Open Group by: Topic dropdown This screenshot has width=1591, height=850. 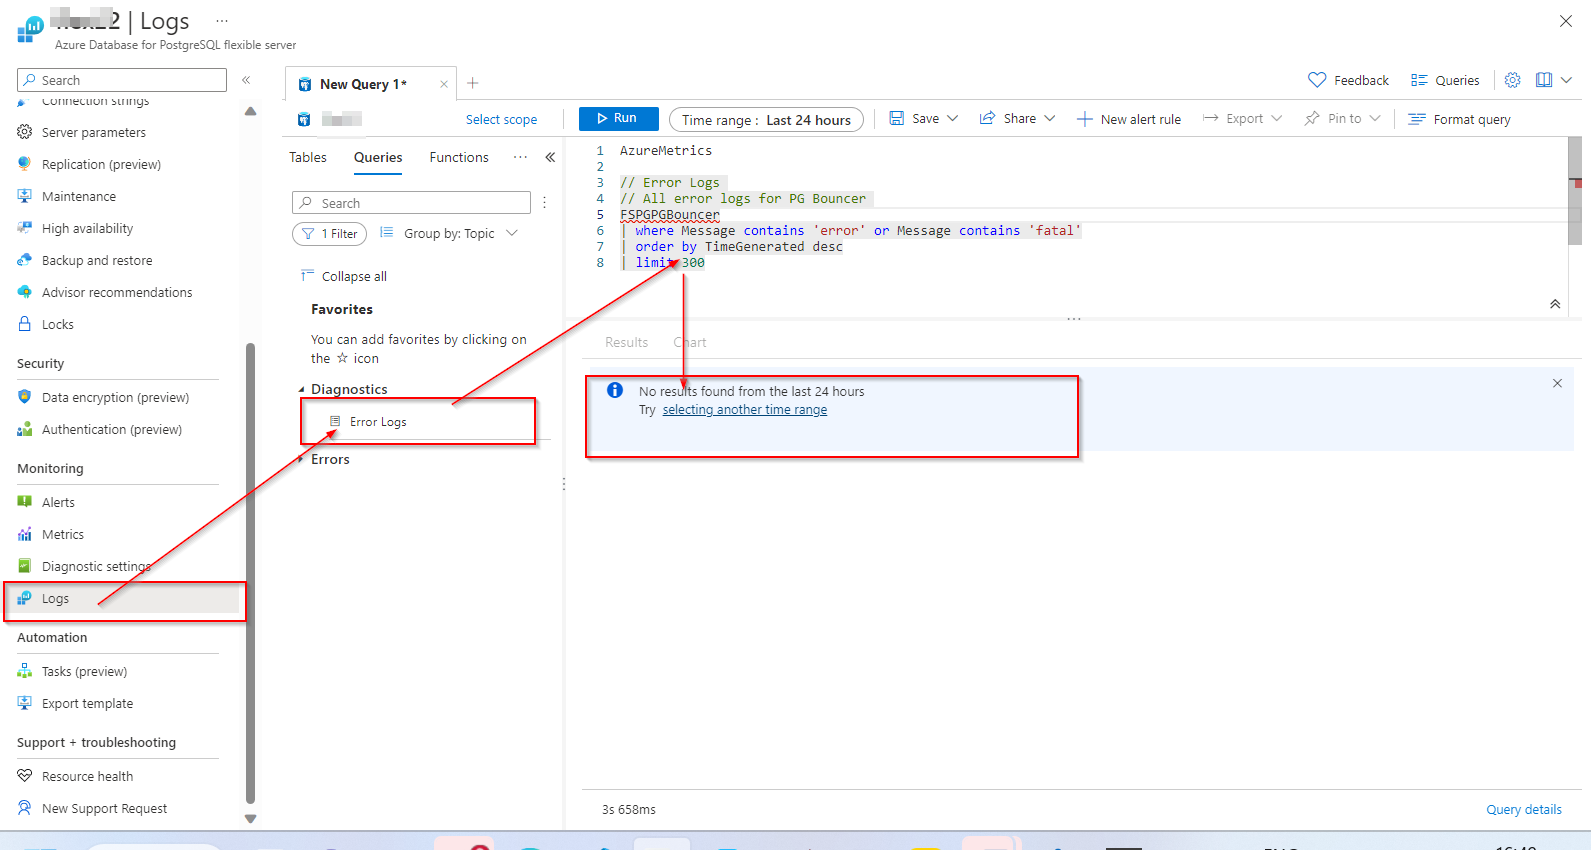point(449,233)
